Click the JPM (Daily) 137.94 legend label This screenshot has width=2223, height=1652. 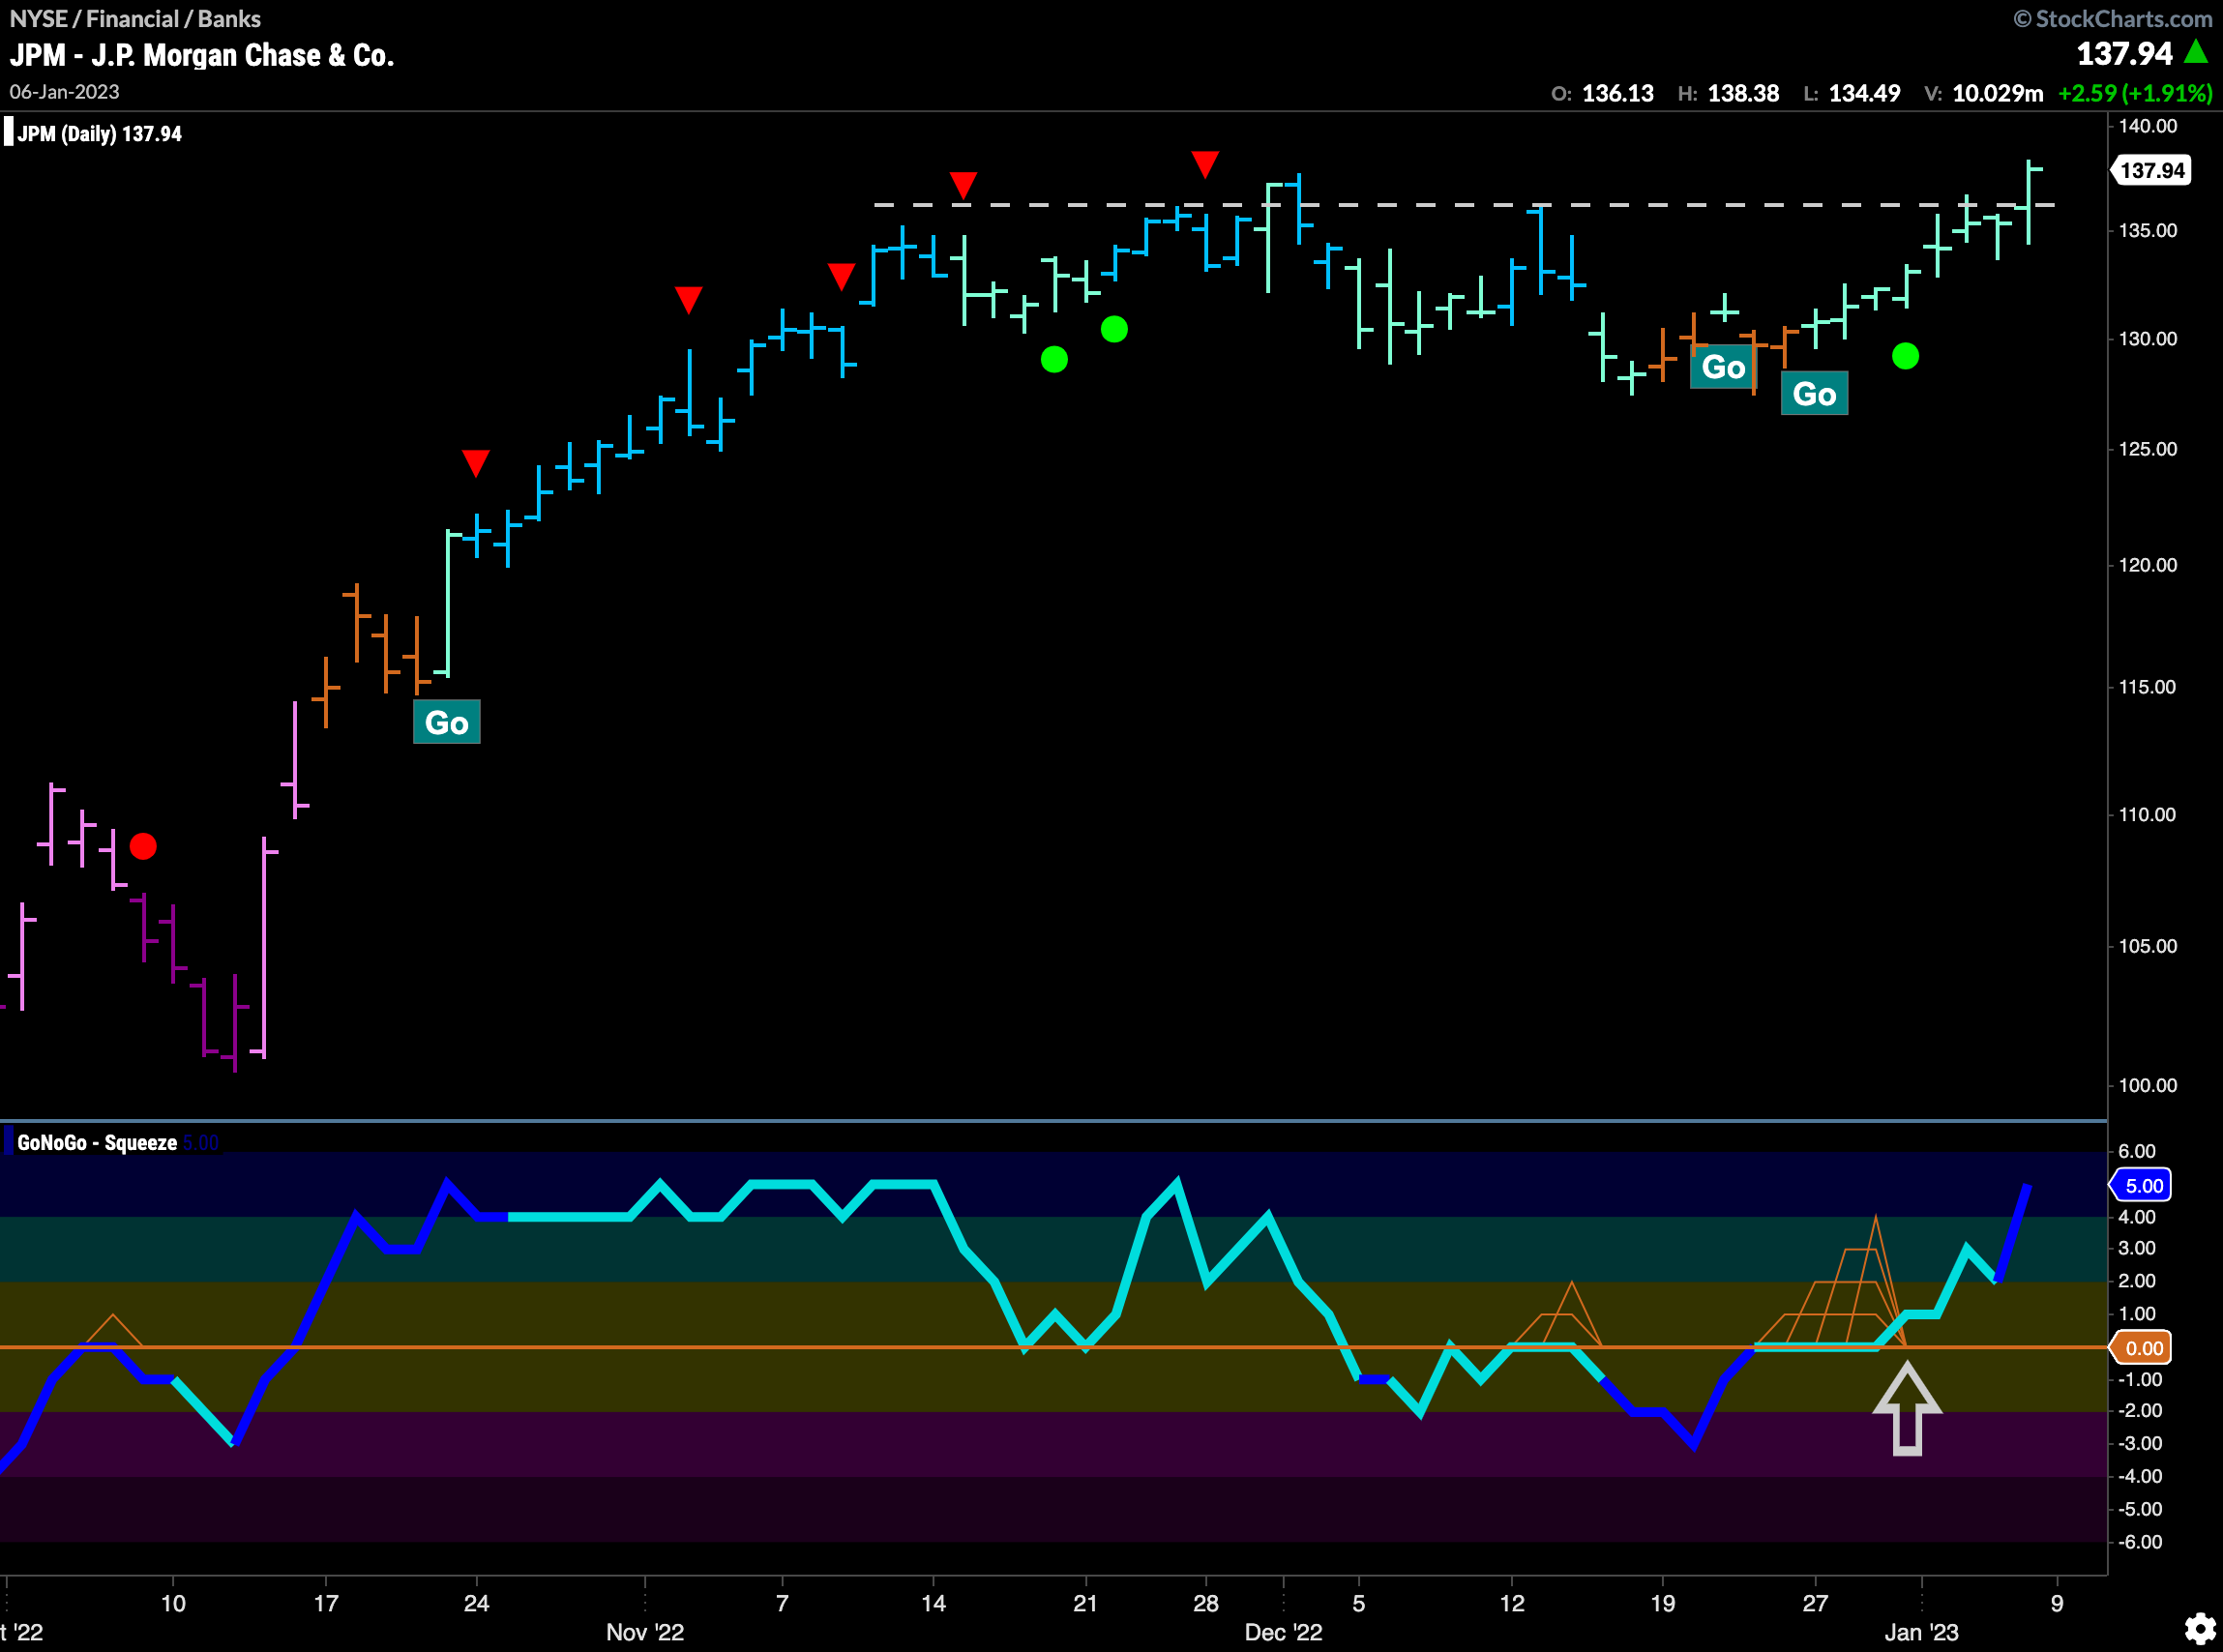(x=99, y=134)
